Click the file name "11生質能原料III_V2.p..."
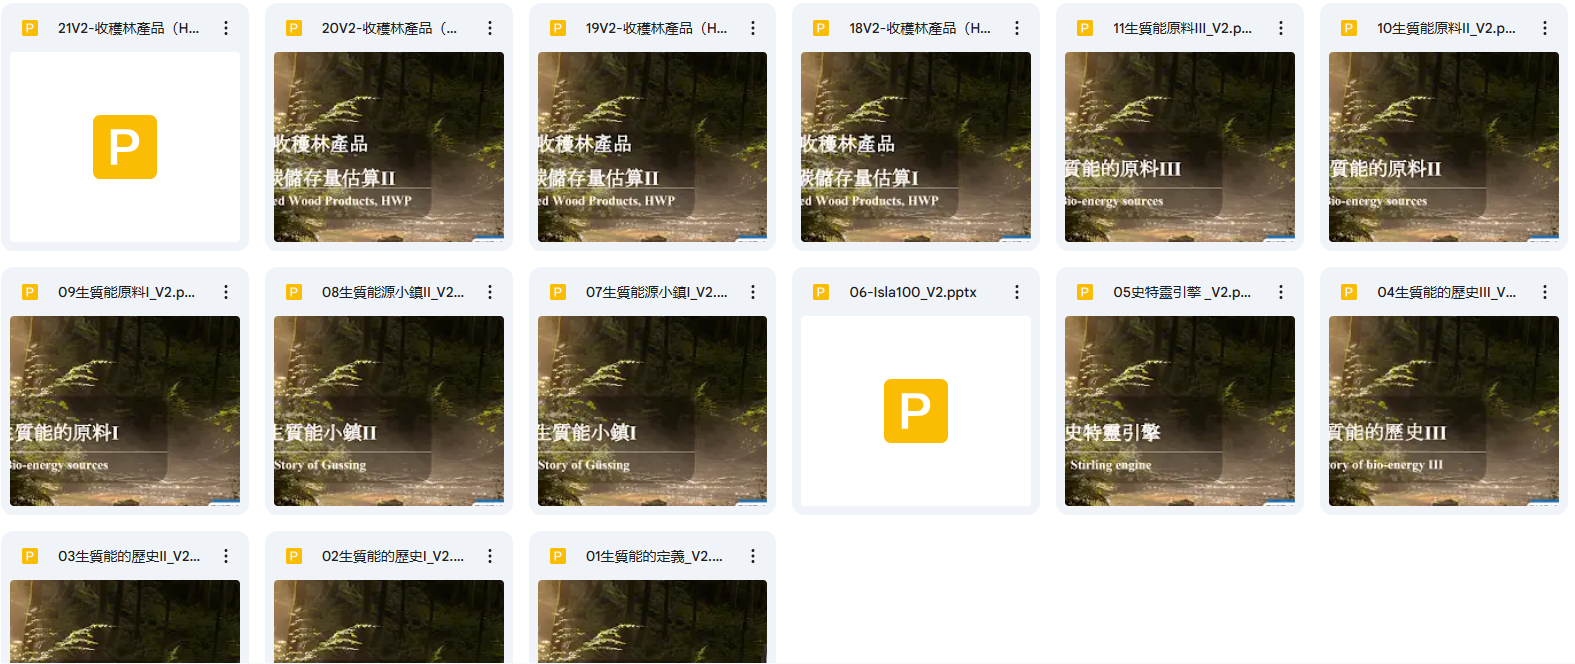 (x=1182, y=28)
